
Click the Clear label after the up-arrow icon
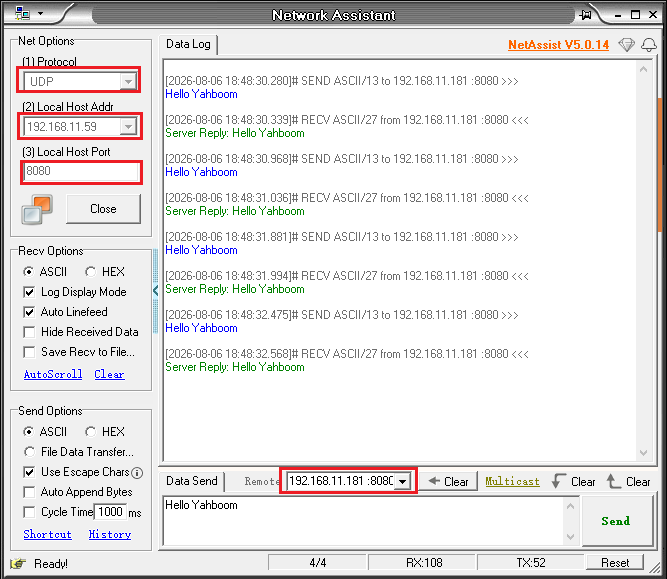[x=638, y=482]
